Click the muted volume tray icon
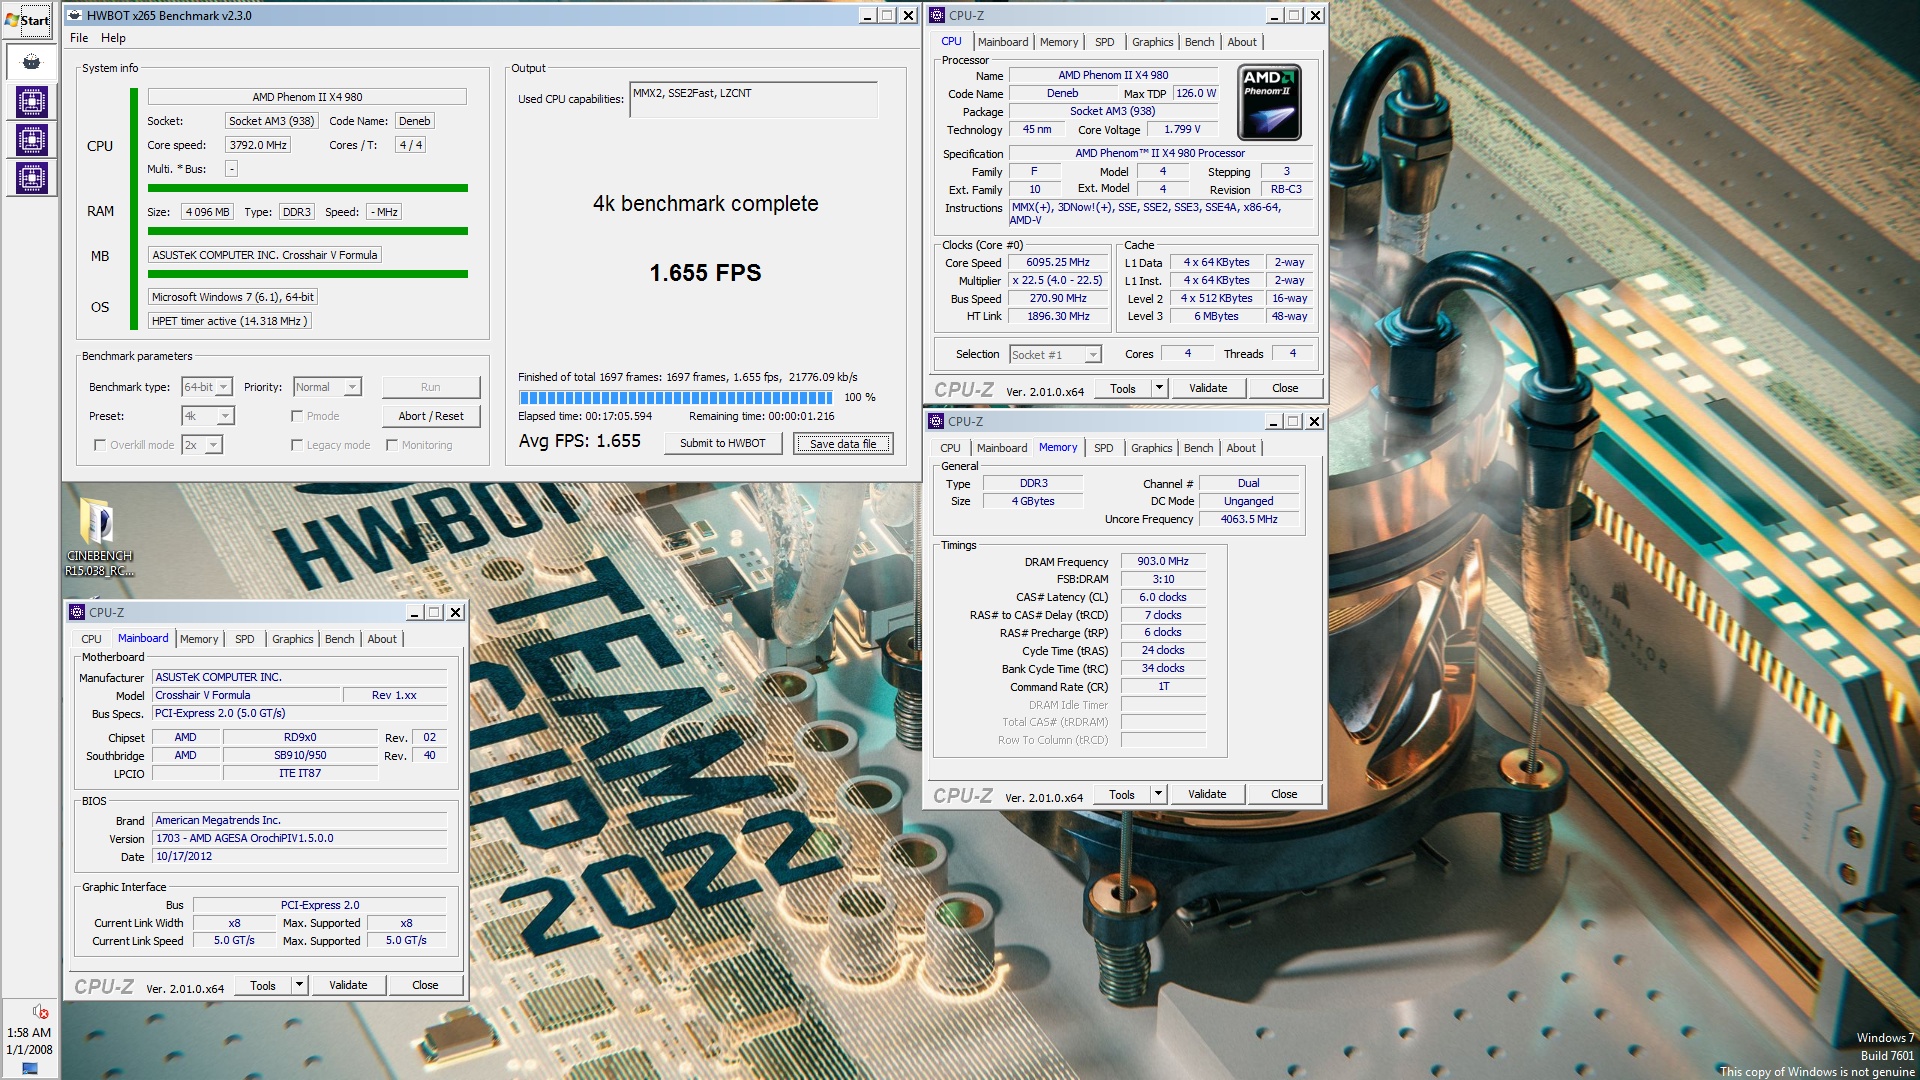This screenshot has height=1080, width=1920. pyautogui.click(x=40, y=1012)
